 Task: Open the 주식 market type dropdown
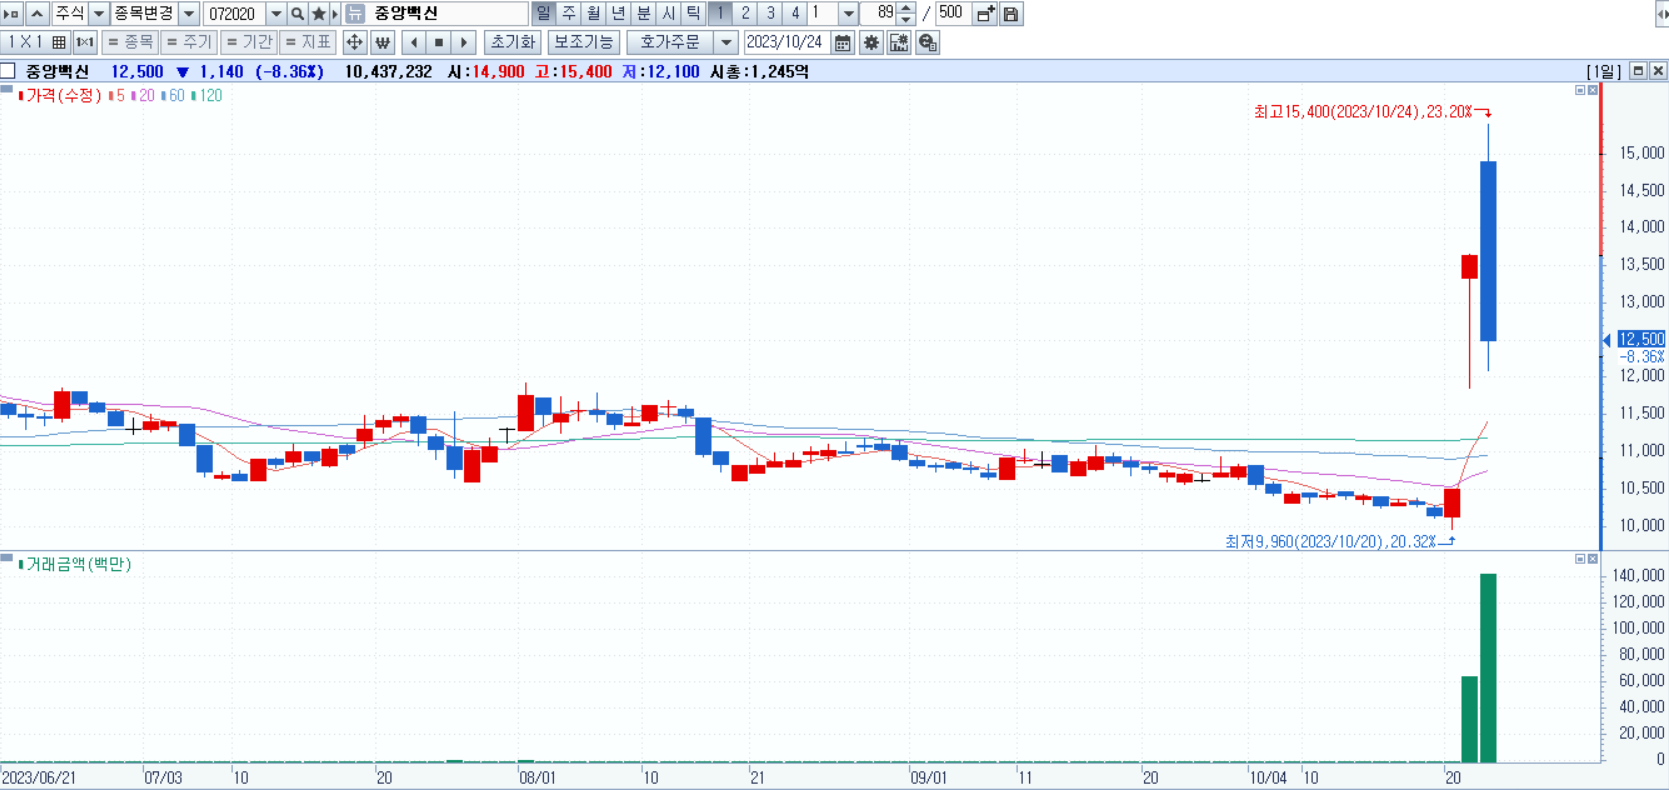99,14
